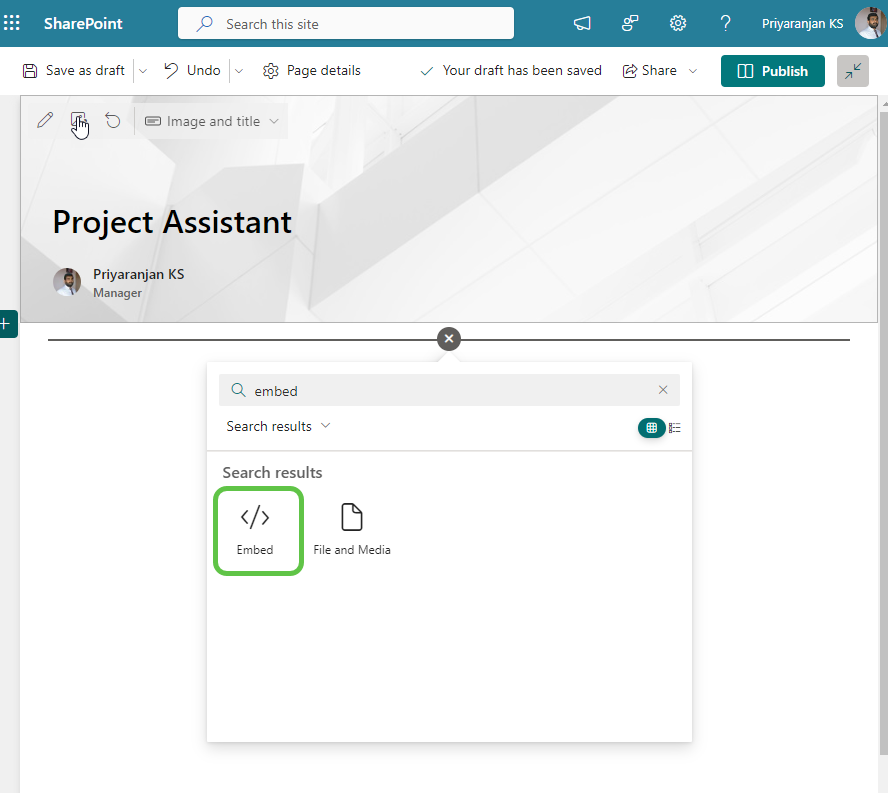
Task: Keep grid view toggle selected for results
Action: click(x=651, y=427)
